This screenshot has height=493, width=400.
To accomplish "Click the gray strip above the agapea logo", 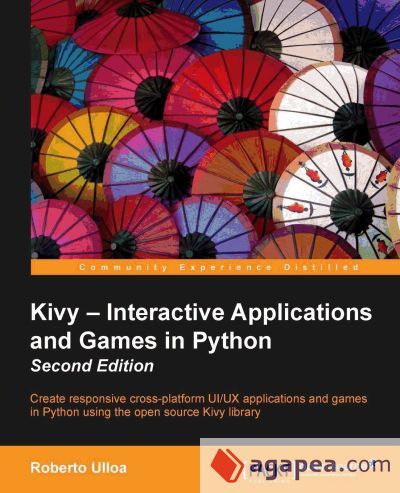I will click(300, 442).
